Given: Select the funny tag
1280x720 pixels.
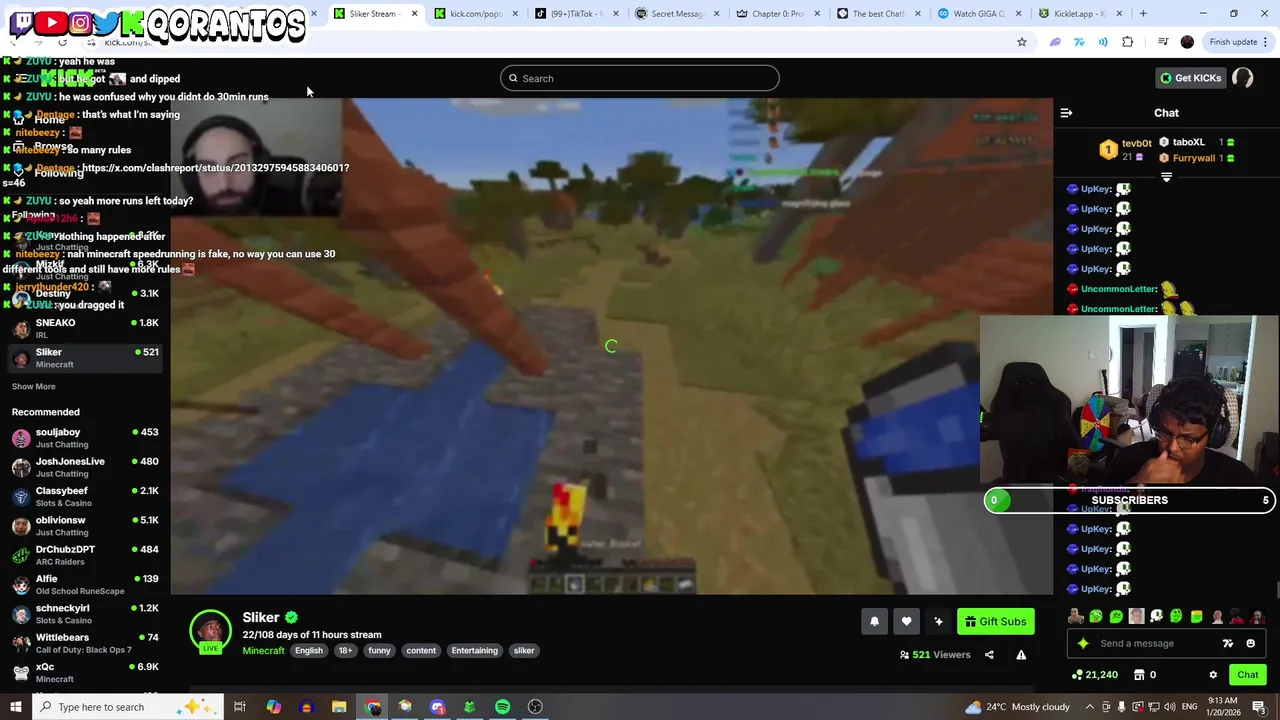Looking at the screenshot, I should (x=379, y=651).
